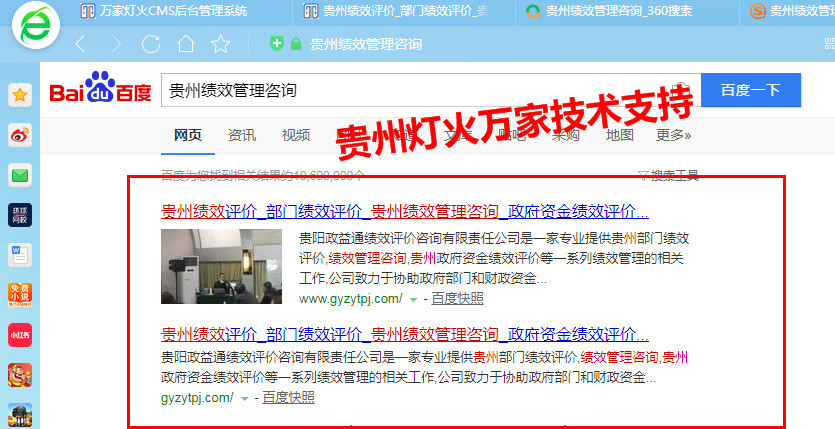
Task: Expand the 更多» search categories
Action: (x=673, y=135)
